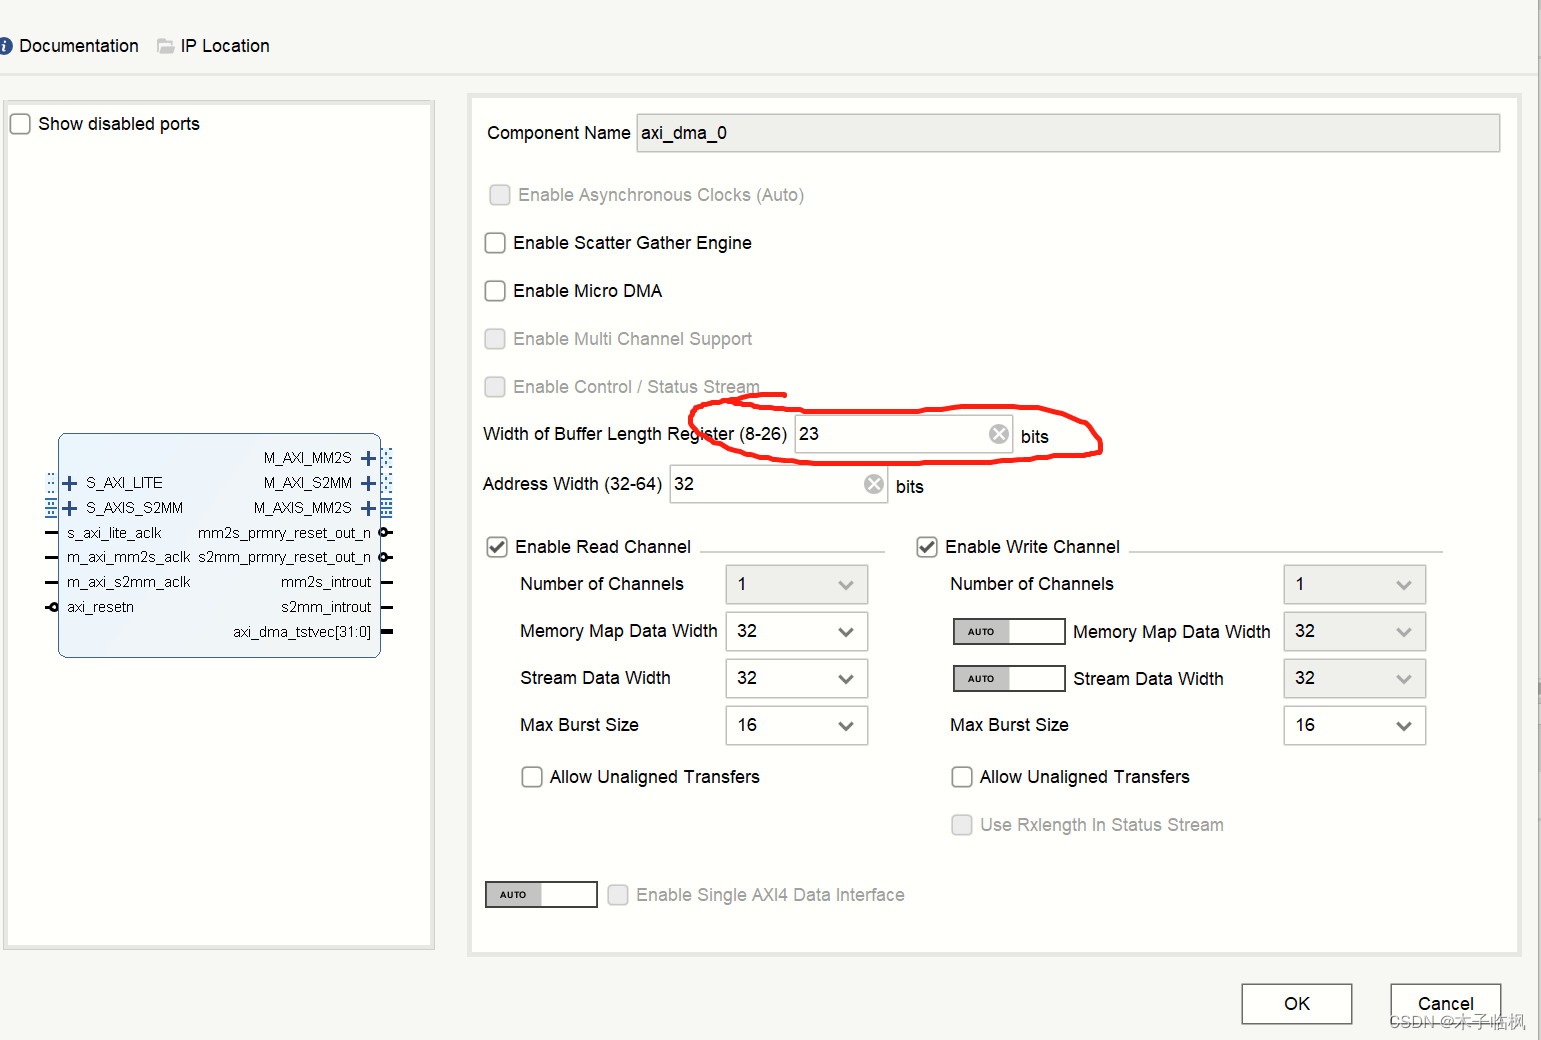Expand M_AXI_MM2S interface plus icon
Viewport: 1541px width, 1040px height.
[368, 457]
